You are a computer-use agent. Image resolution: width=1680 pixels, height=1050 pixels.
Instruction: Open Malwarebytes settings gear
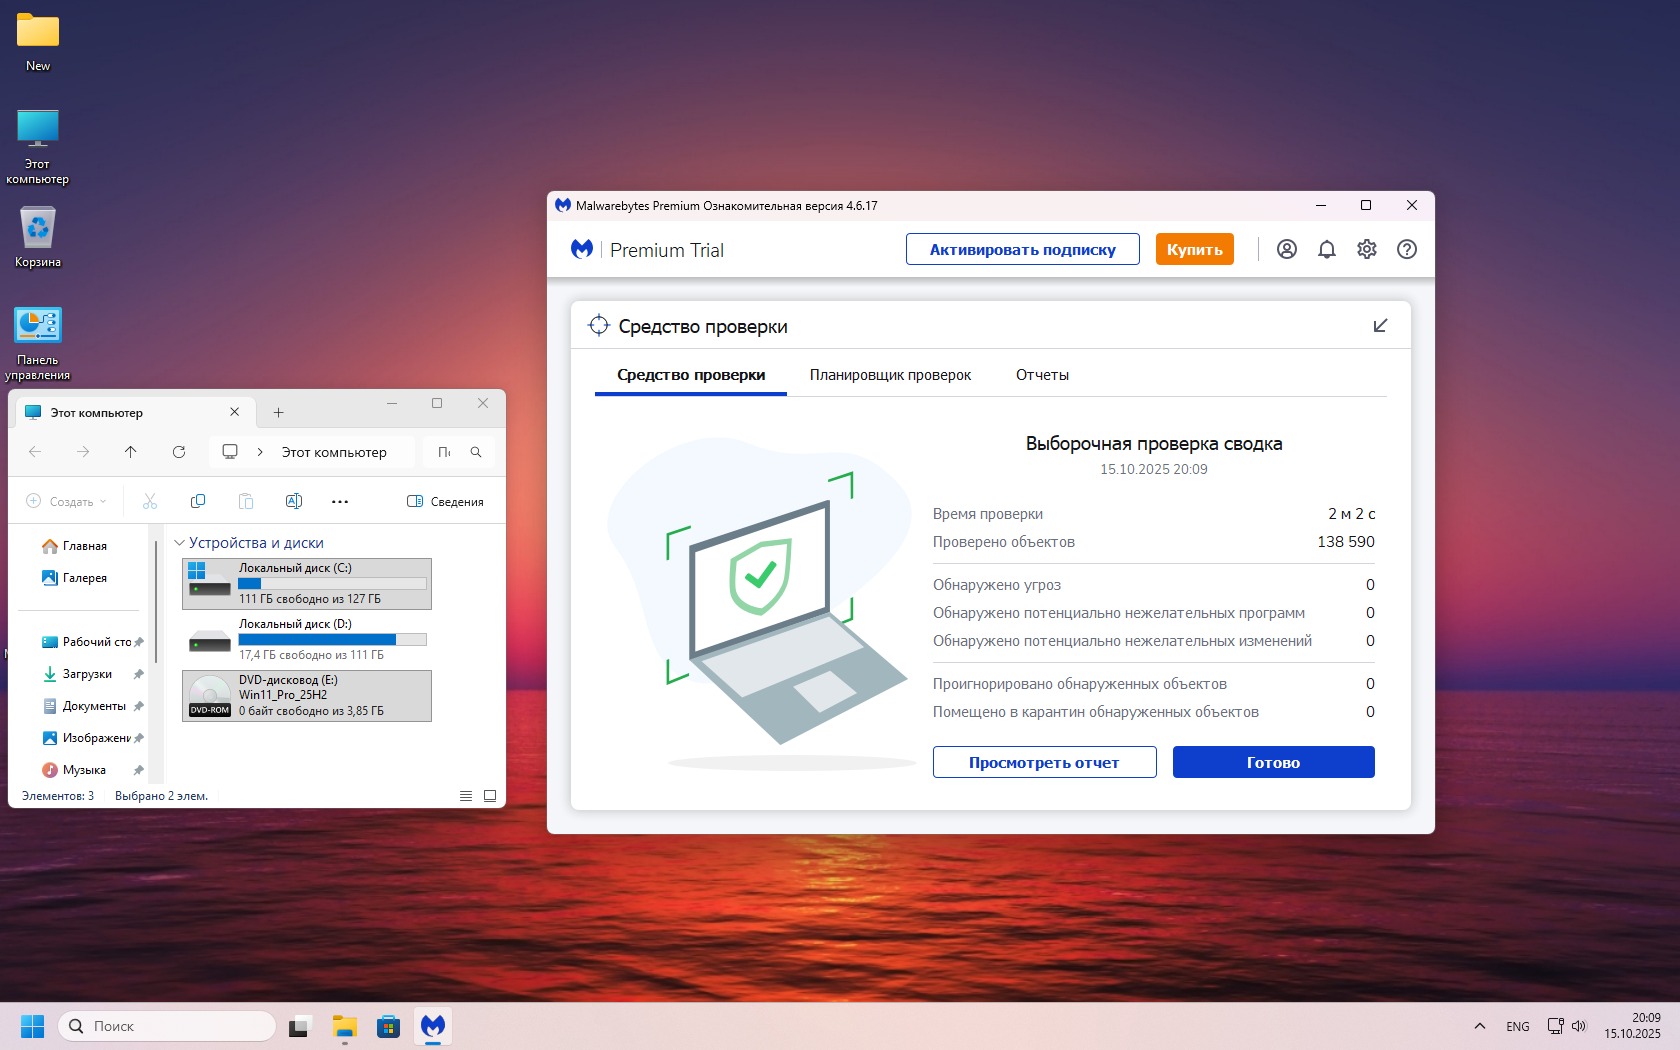coord(1367,249)
